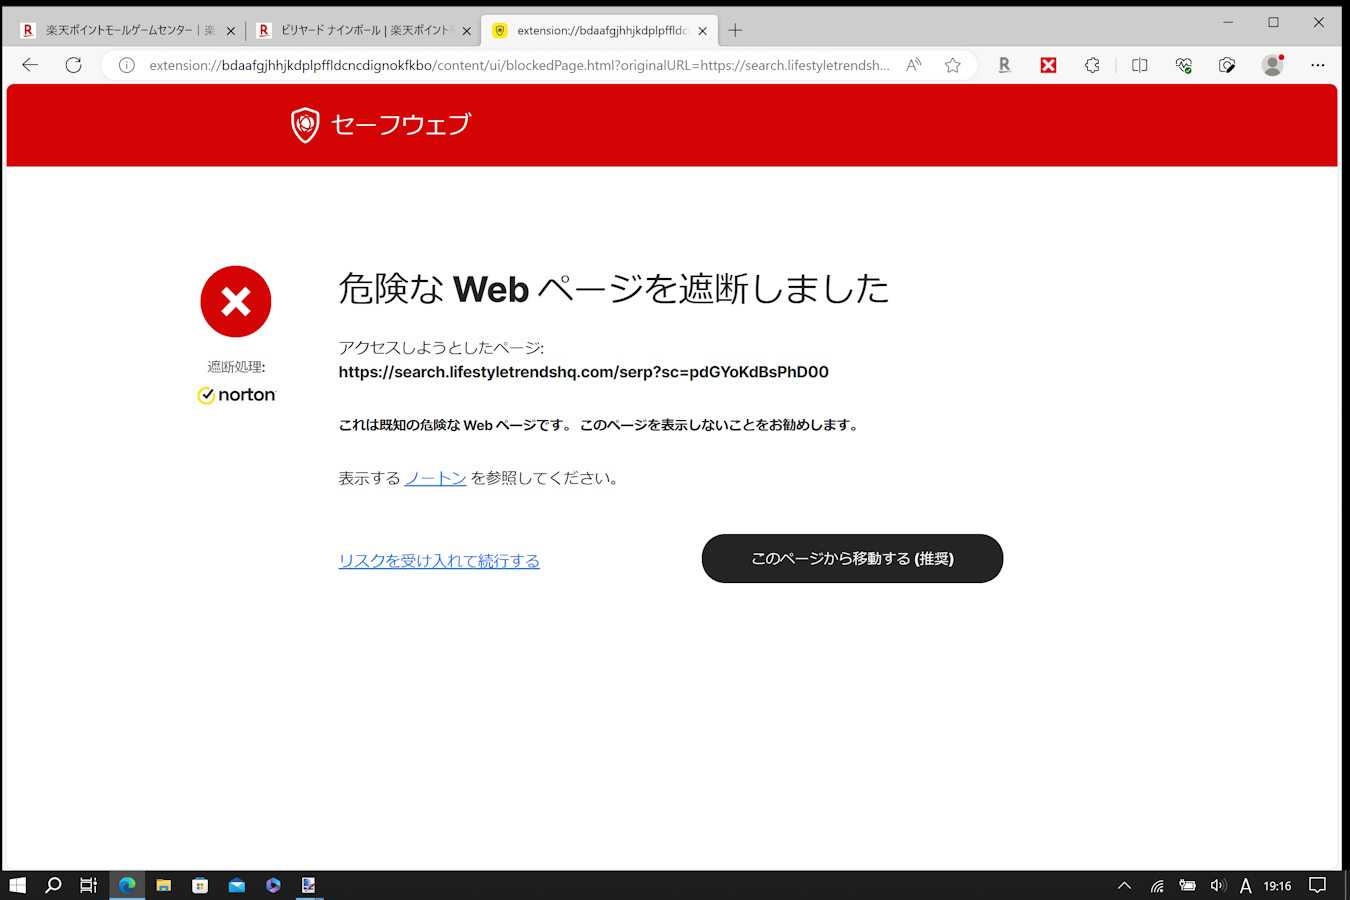Click the セーフウェブ shield logo

pos(305,125)
